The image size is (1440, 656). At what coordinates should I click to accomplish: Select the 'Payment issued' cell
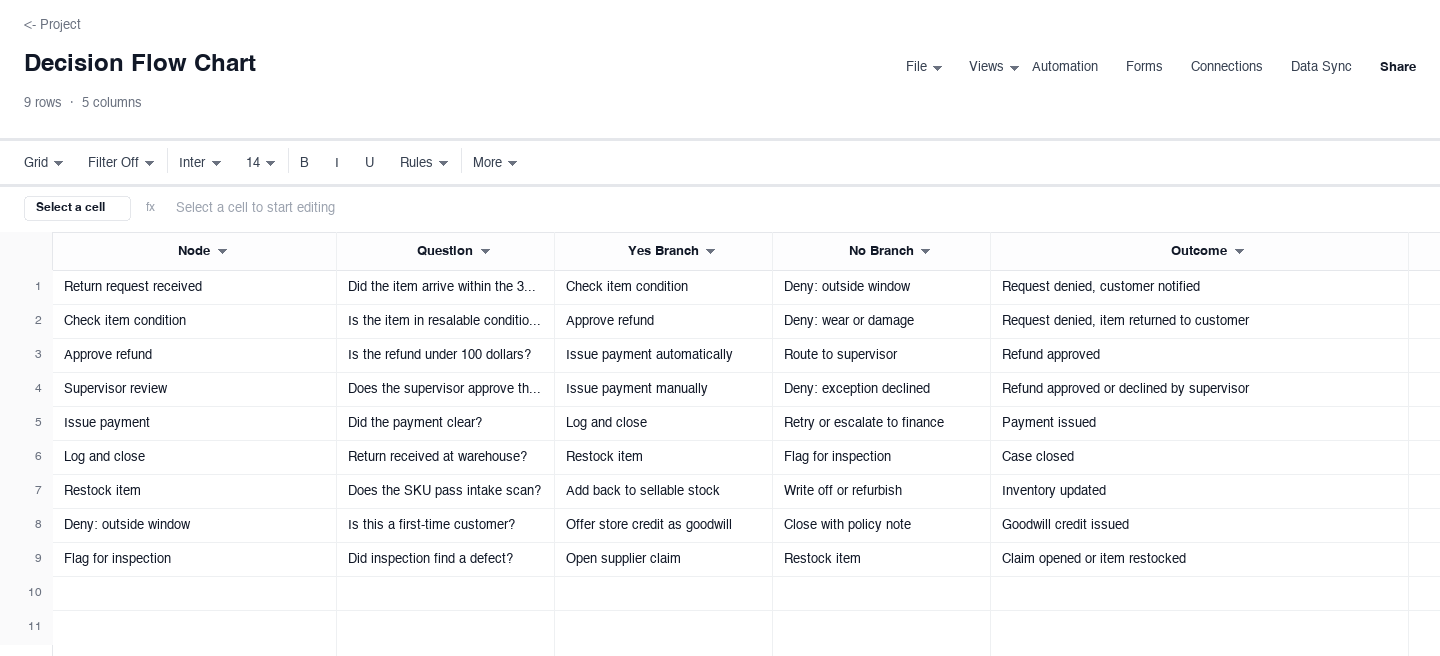pyautogui.click(x=1199, y=423)
